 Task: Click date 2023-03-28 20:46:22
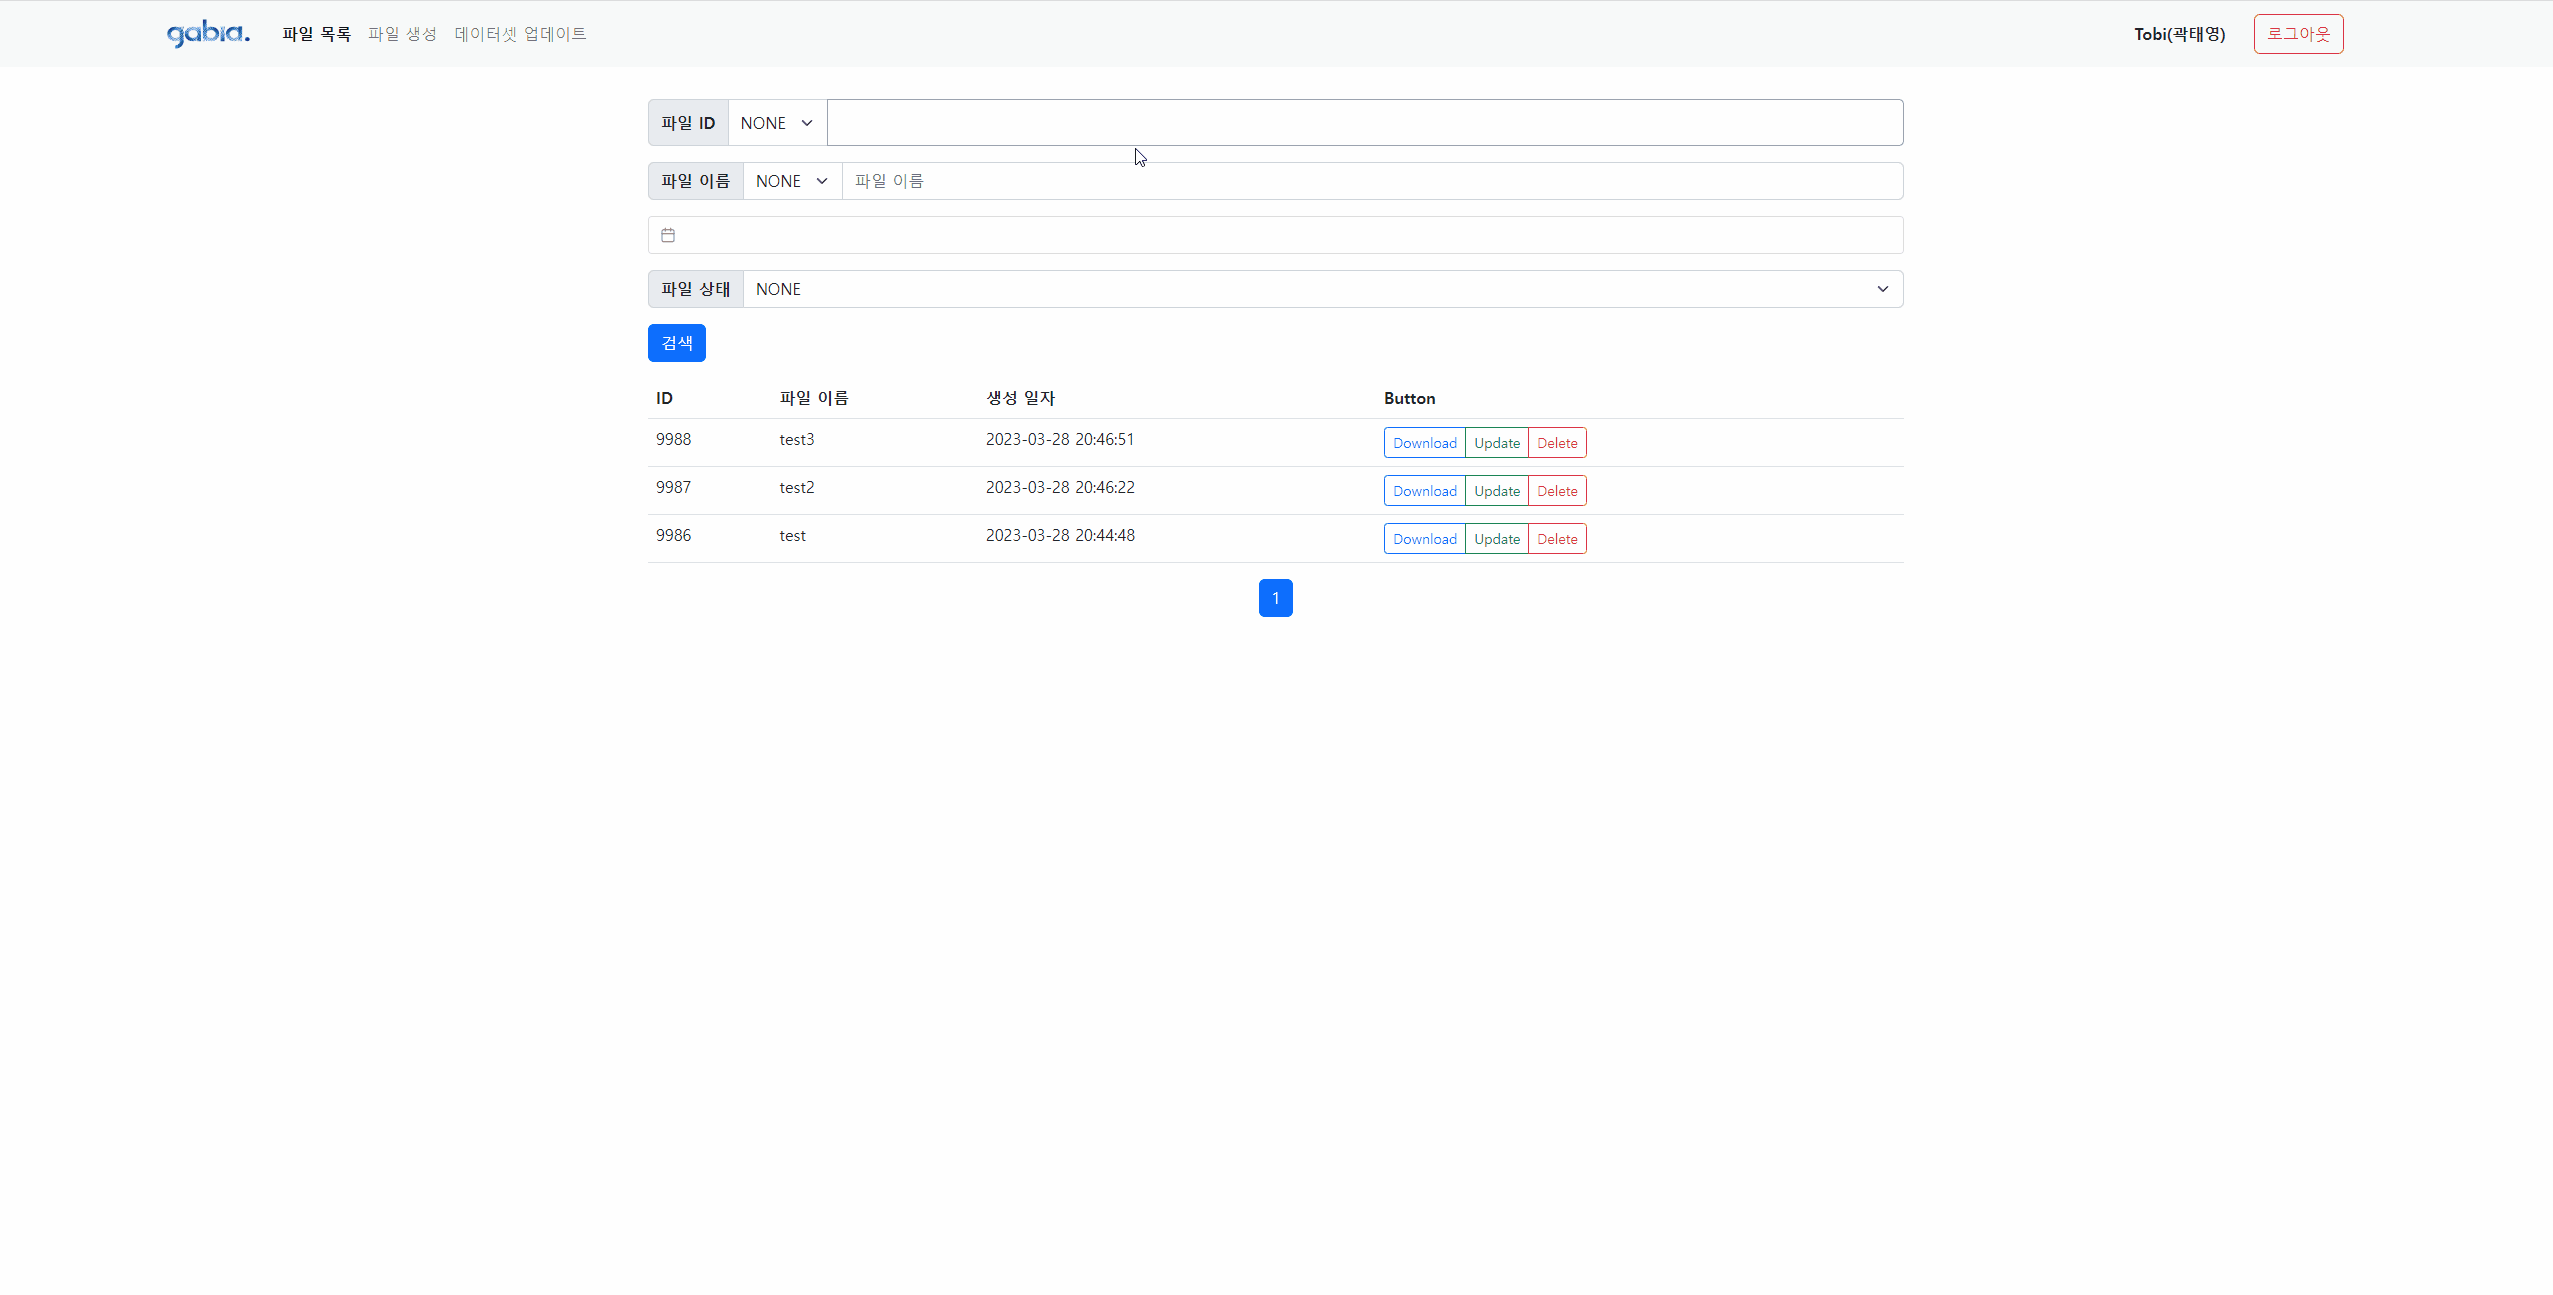click(1060, 487)
